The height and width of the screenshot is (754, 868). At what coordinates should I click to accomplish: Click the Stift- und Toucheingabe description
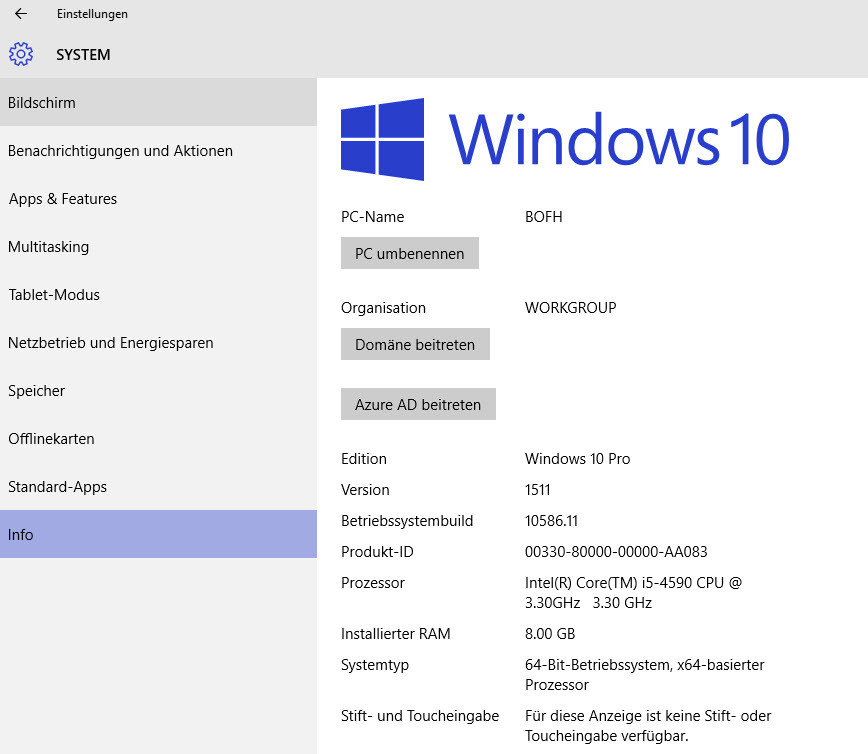(648, 726)
